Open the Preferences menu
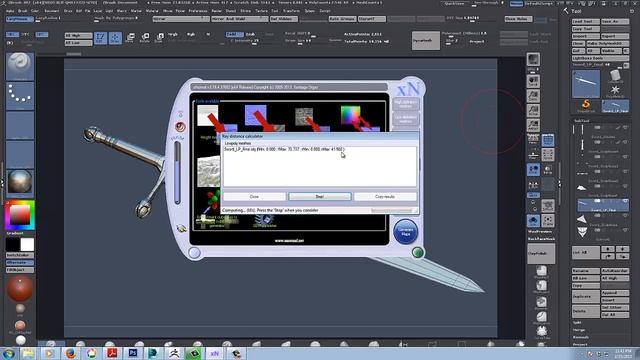This screenshot has height=360, width=640. [198, 11]
